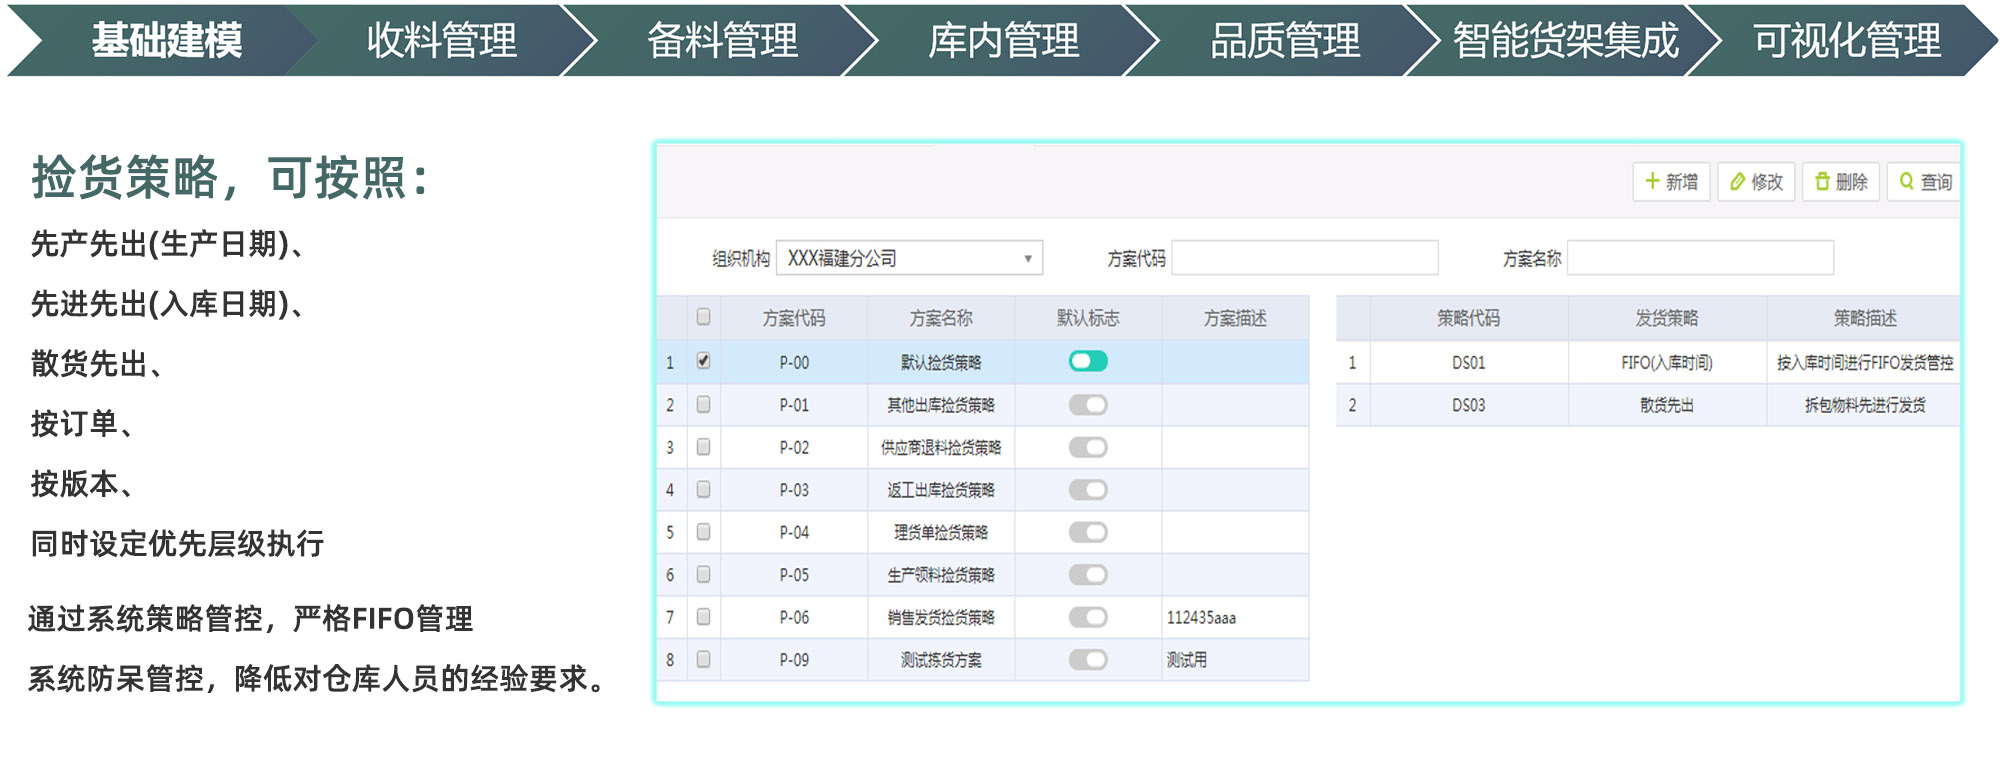Tick the checkbox for row P-03
This screenshot has width=2000, height=765.
click(x=704, y=490)
